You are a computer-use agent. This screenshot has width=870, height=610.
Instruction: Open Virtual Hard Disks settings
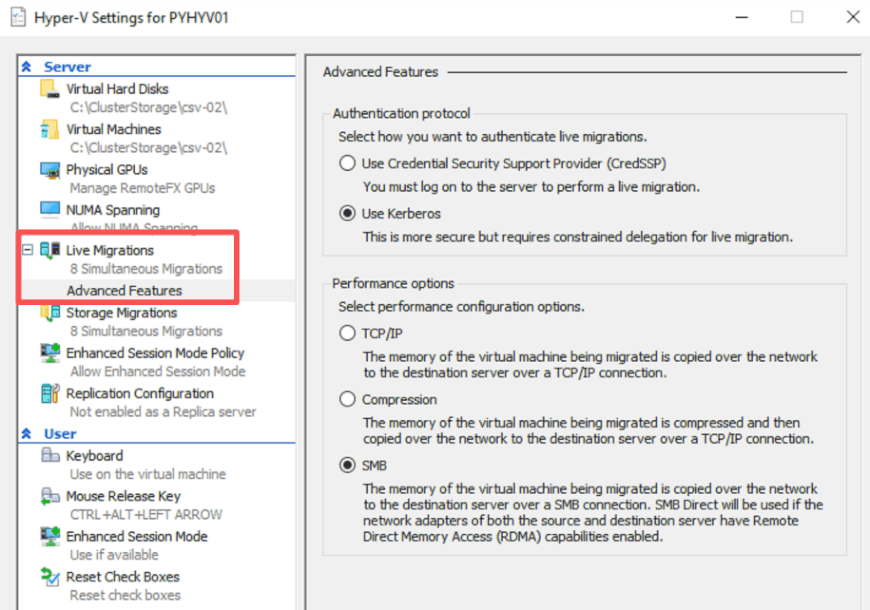pyautogui.click(x=117, y=89)
